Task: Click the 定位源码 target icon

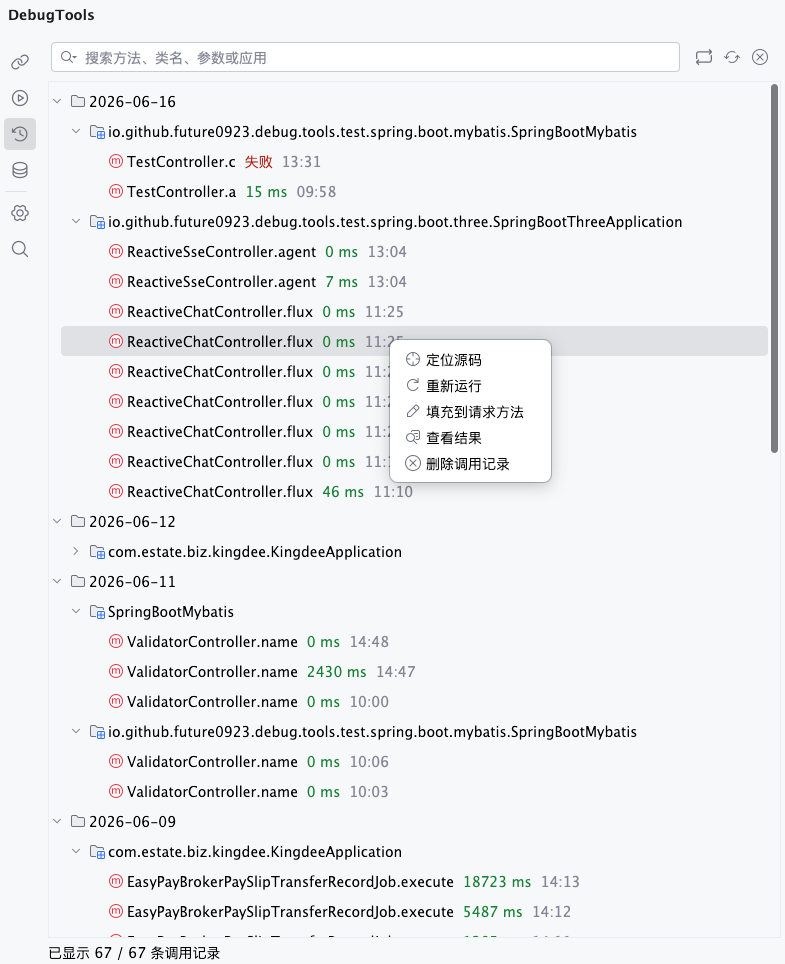Action: pos(413,360)
